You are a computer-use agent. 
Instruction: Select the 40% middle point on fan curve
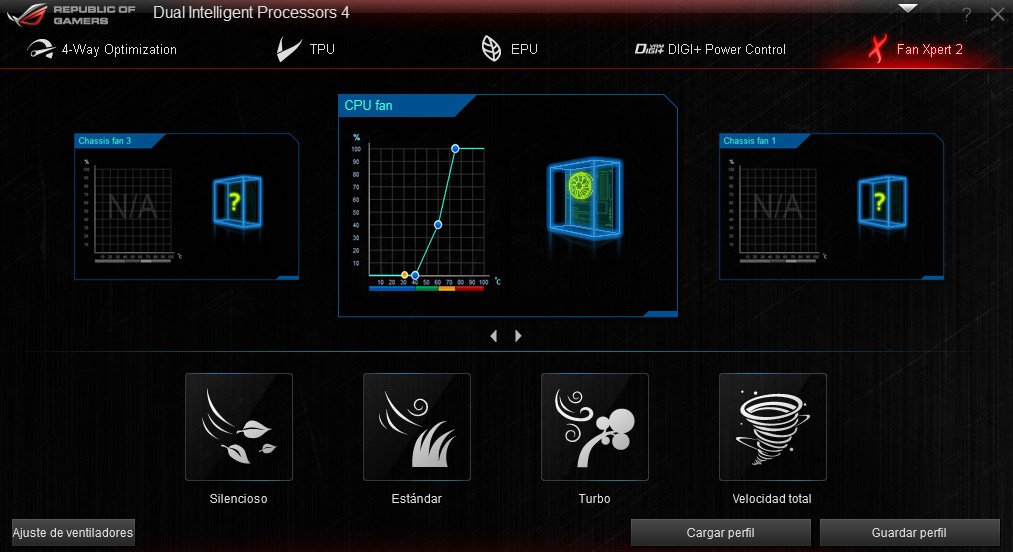438,225
